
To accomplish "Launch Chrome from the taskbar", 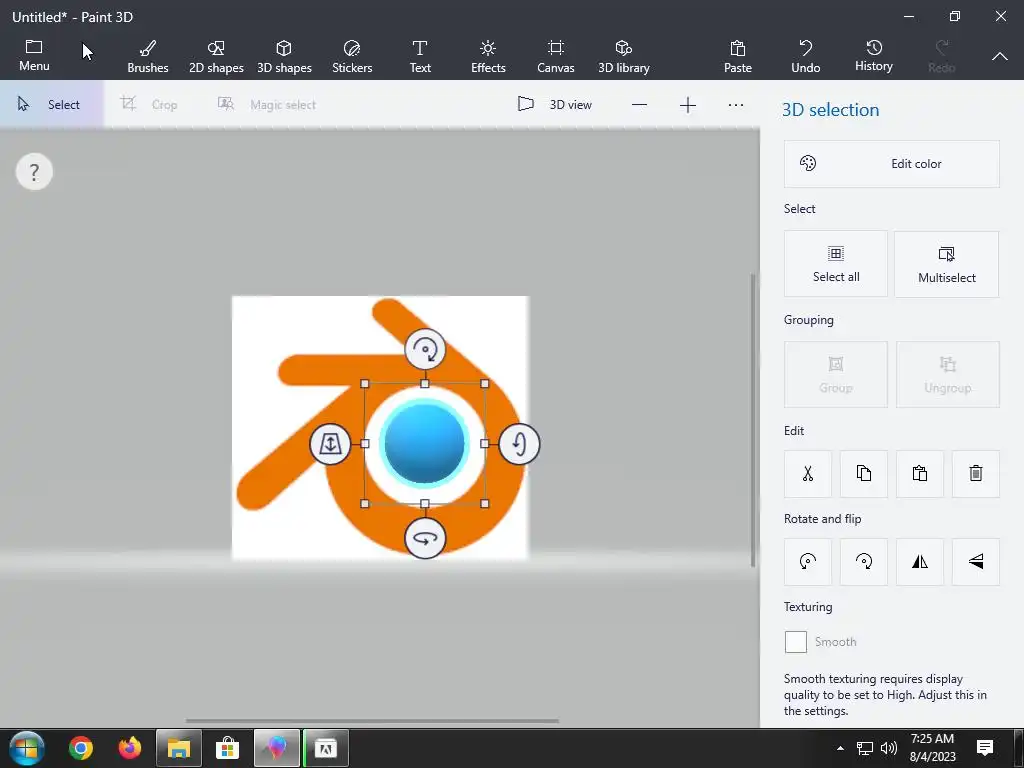I will (x=81, y=748).
